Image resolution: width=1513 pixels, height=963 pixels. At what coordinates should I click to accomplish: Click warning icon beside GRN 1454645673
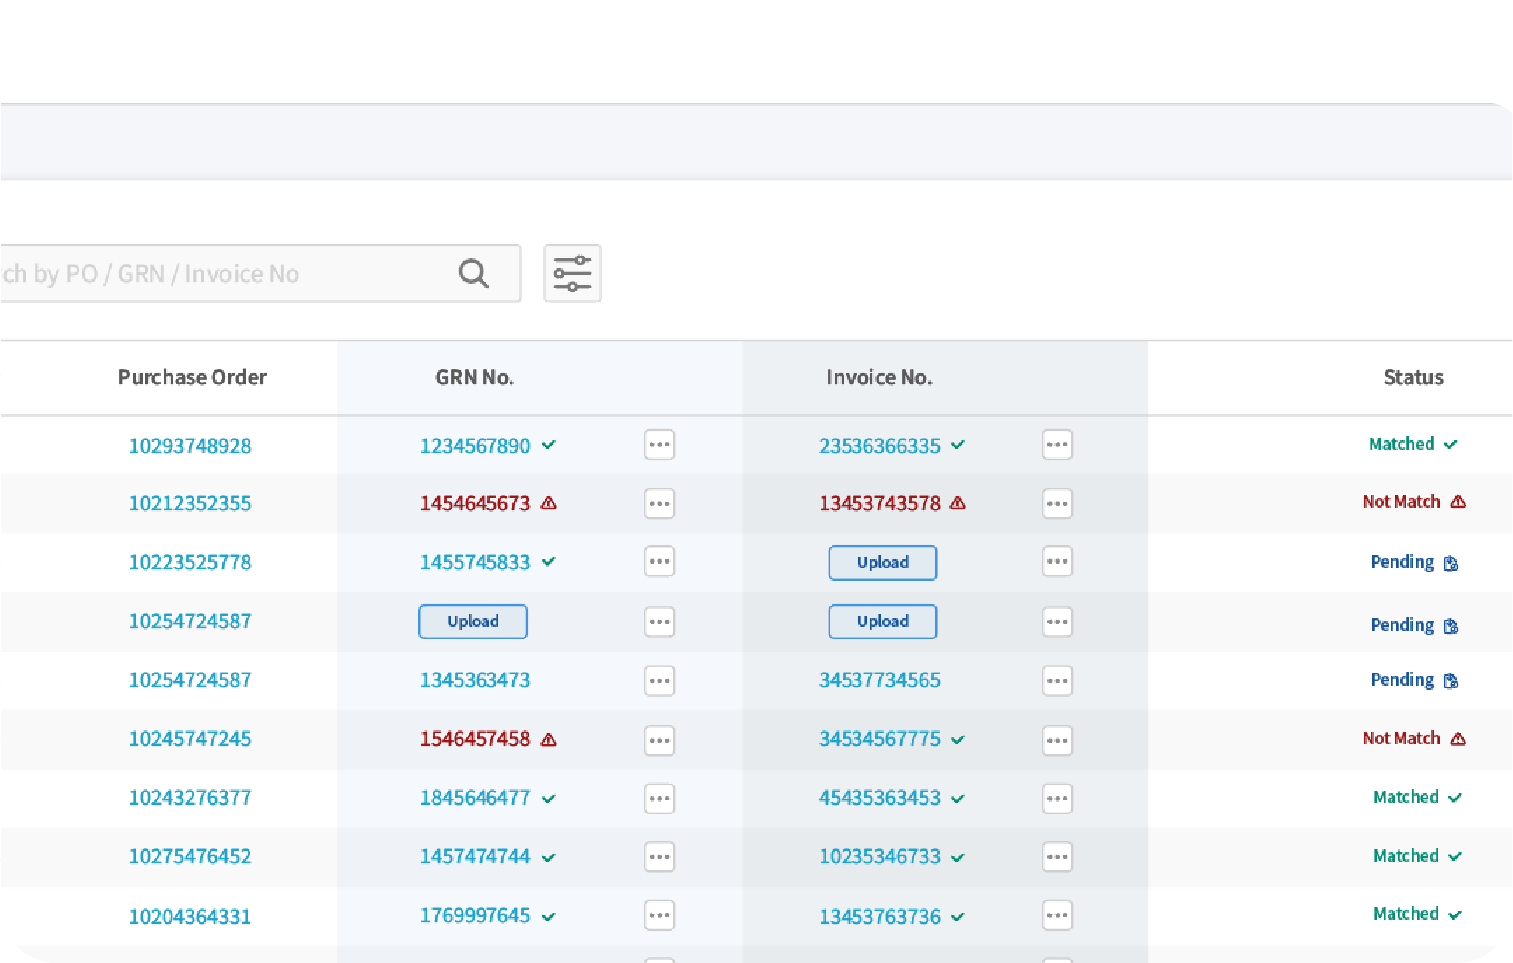pyautogui.click(x=548, y=503)
